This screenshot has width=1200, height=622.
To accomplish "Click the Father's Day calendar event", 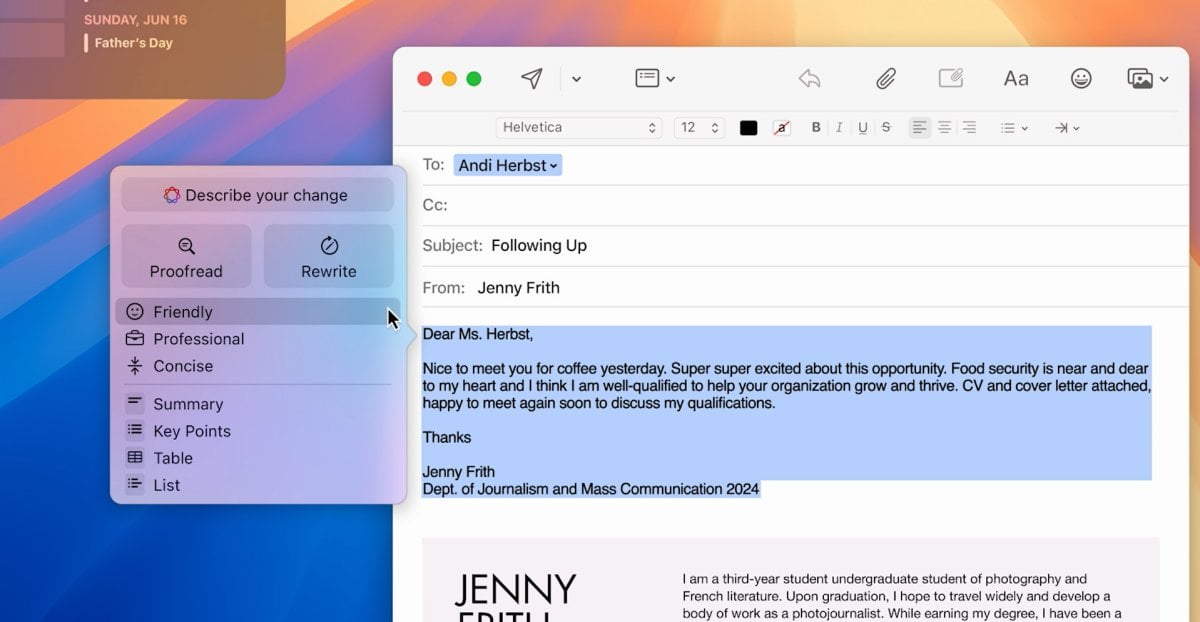I will (133, 43).
